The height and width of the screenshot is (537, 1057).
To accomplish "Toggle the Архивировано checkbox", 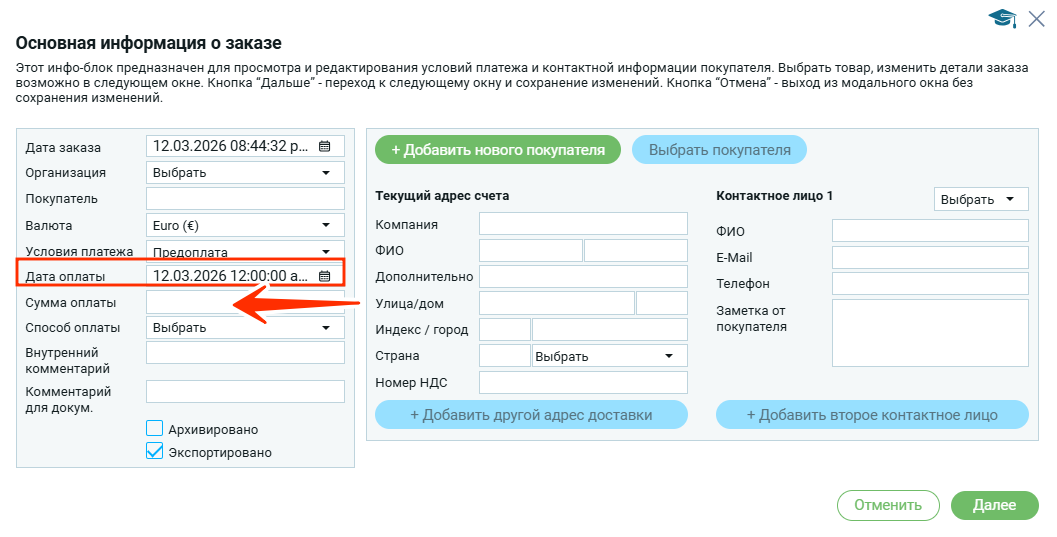I will coord(155,429).
